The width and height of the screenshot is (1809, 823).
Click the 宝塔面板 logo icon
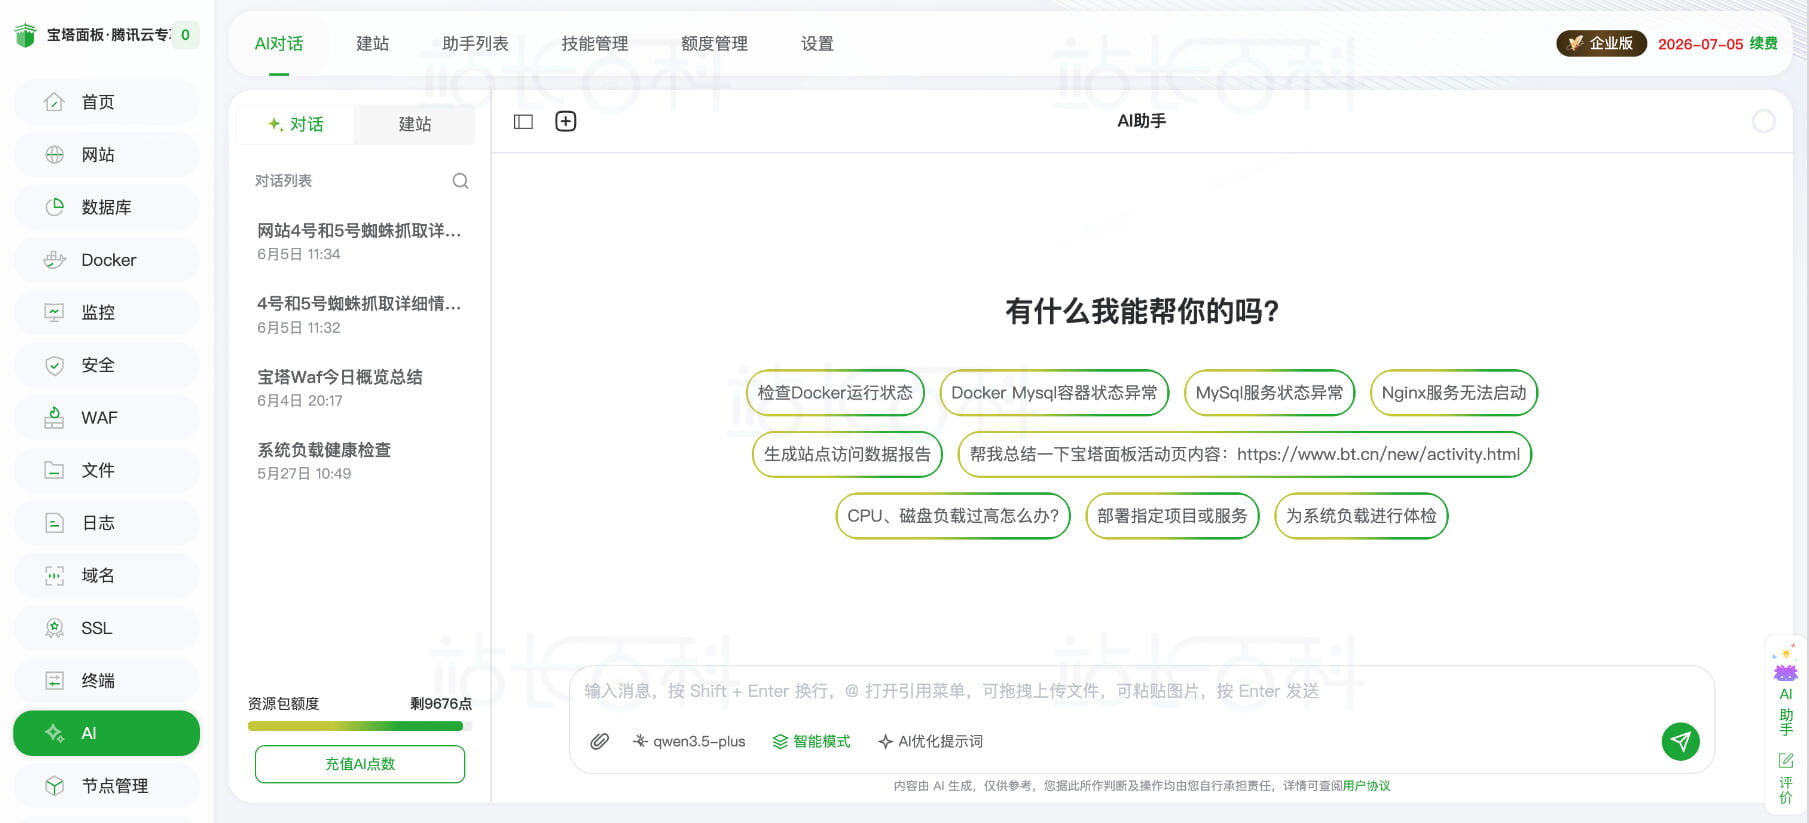26,35
